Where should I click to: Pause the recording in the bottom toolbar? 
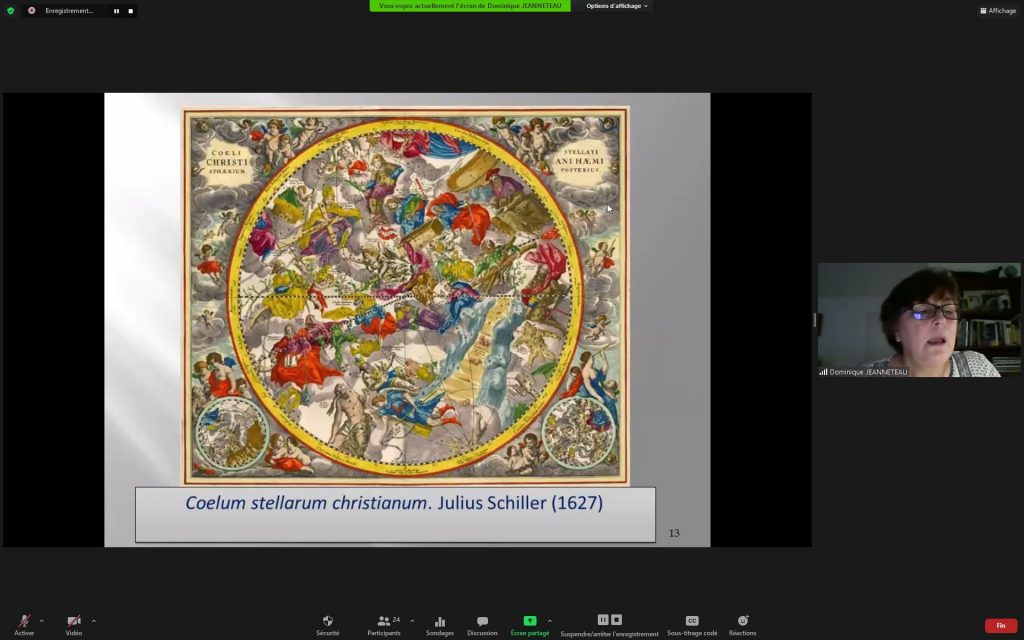[x=603, y=619]
